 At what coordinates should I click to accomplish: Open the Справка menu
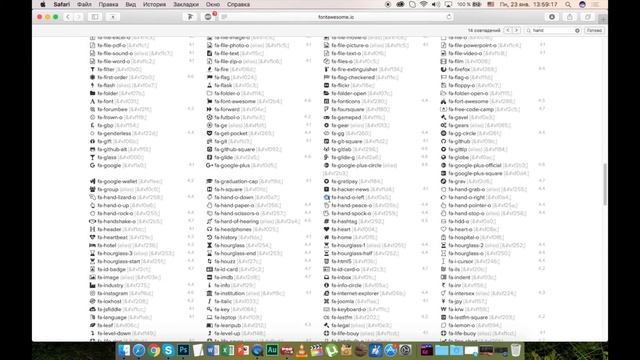pos(238,4)
